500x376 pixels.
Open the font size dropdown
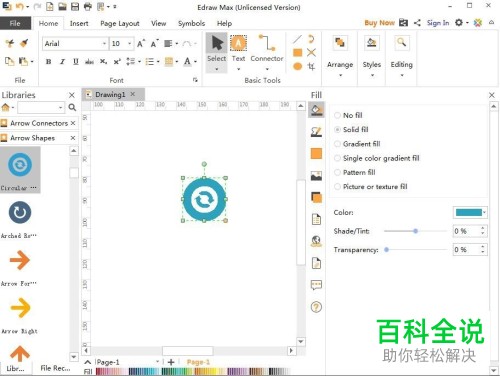click(x=130, y=44)
